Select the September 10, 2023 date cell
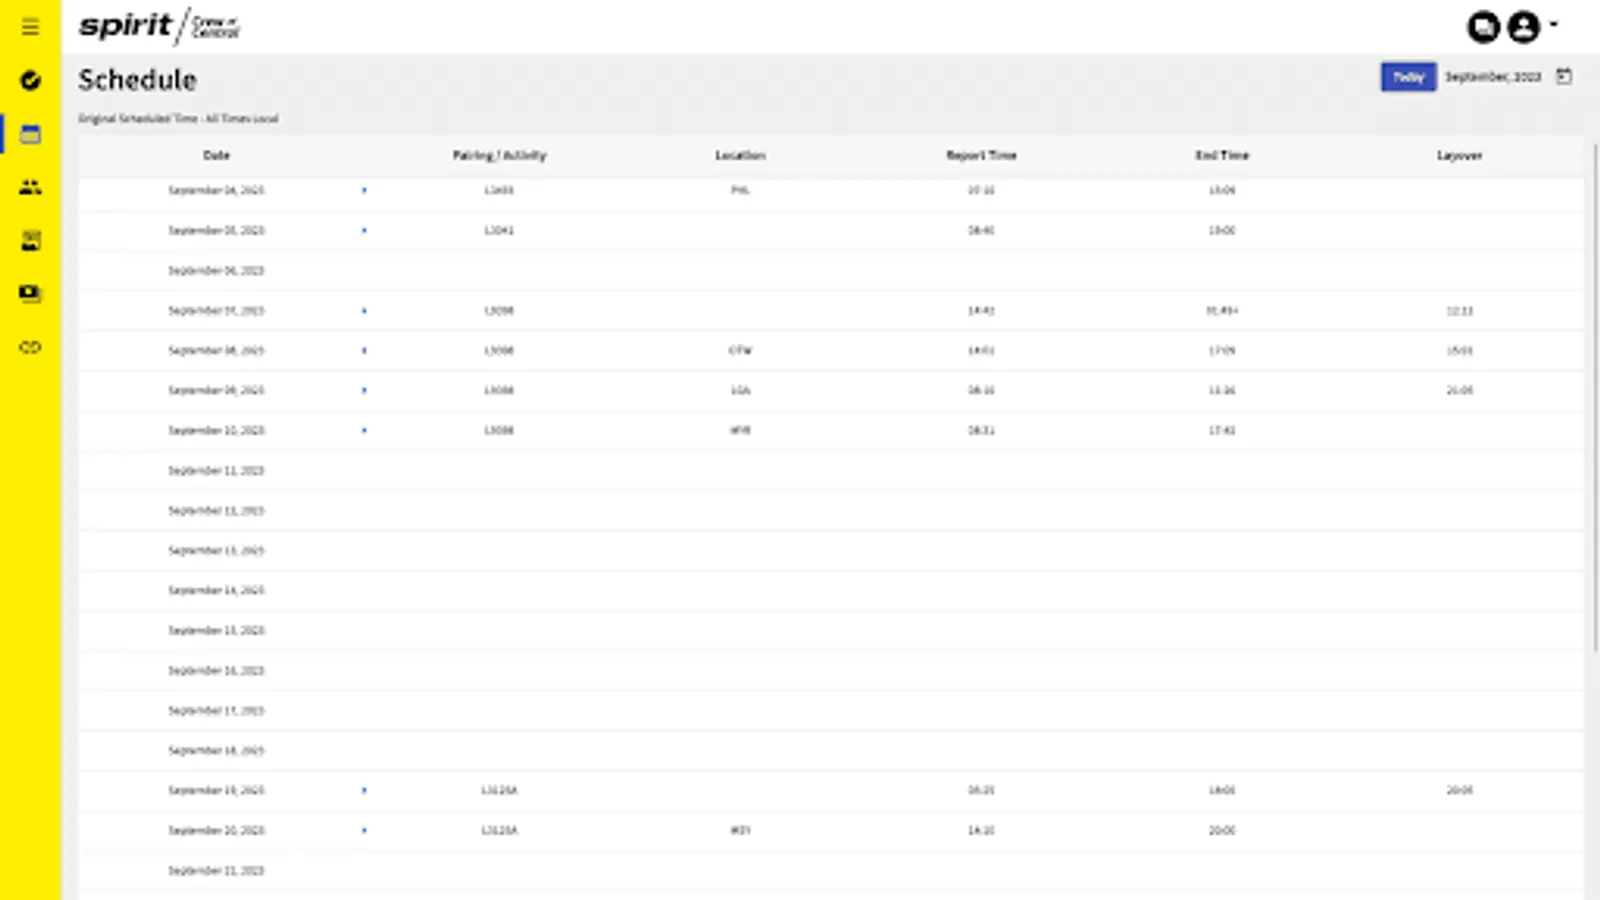Image resolution: width=1600 pixels, height=900 pixels. coord(216,430)
